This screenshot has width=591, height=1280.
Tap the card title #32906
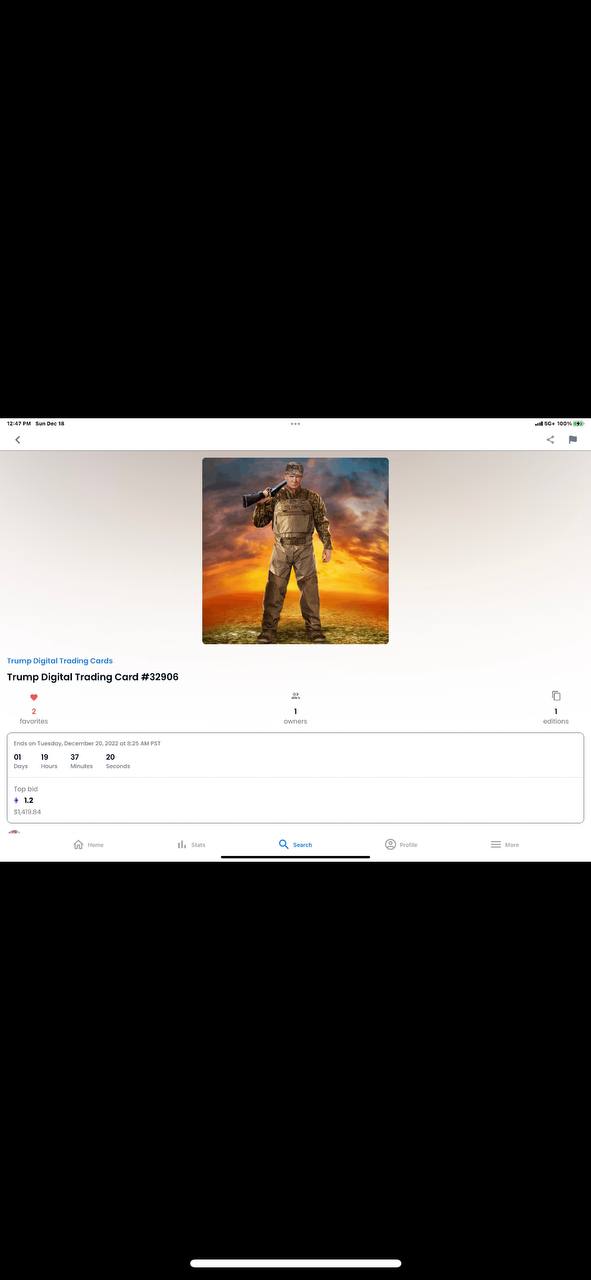point(92,677)
